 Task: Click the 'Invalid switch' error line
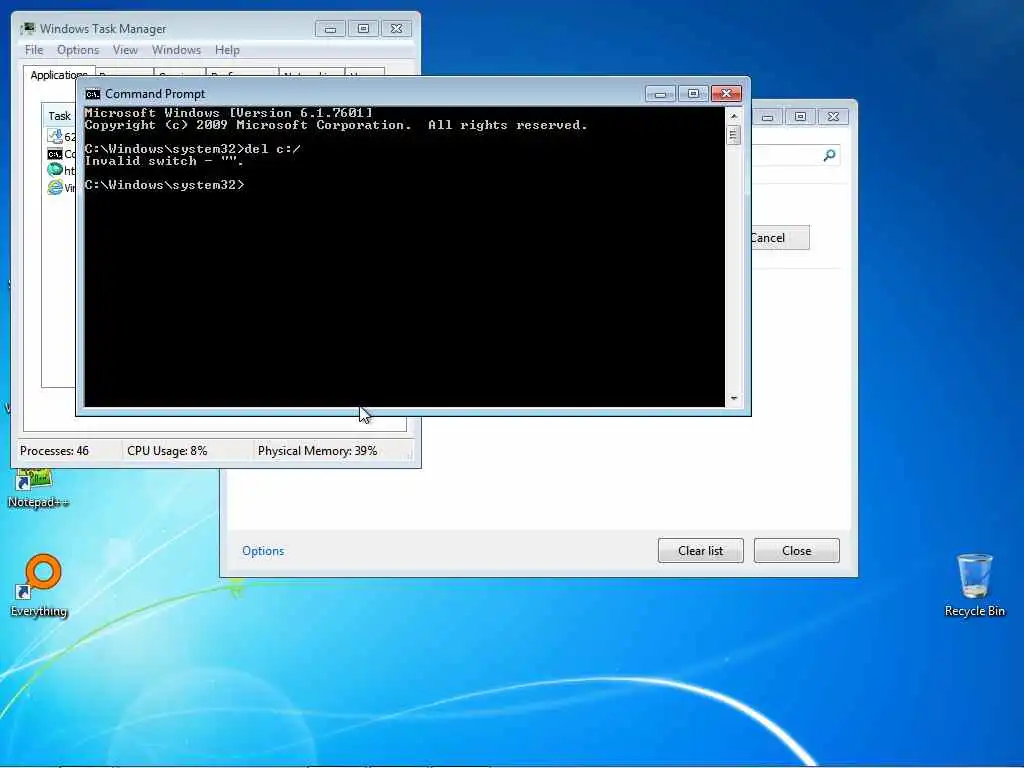165,161
